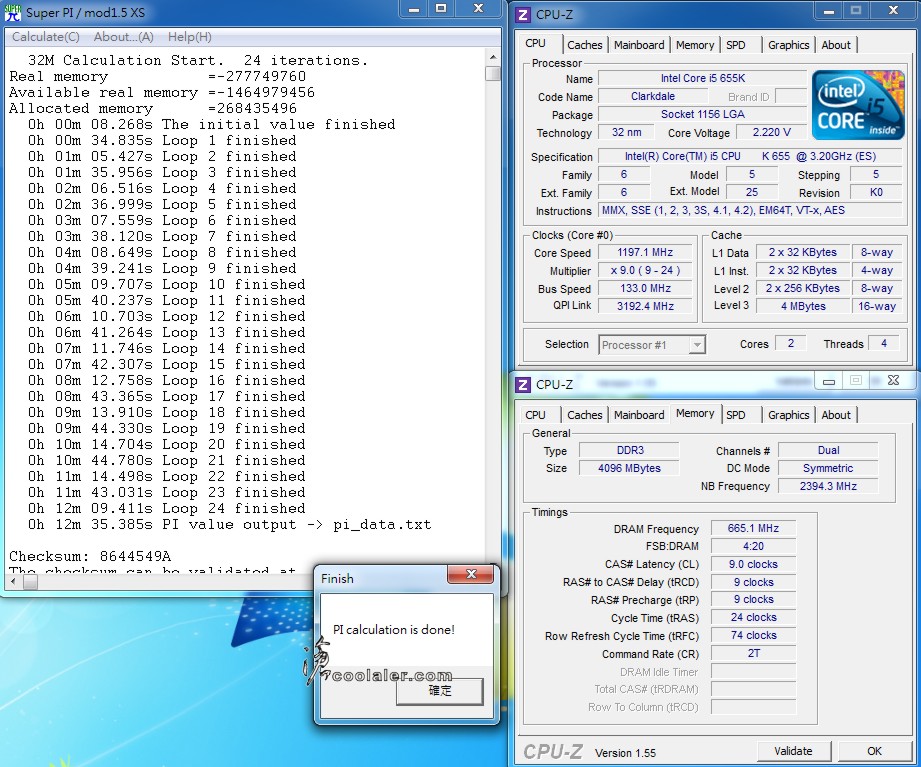
Task: Click the code name value 'Clarkdale'
Action: tap(653, 96)
